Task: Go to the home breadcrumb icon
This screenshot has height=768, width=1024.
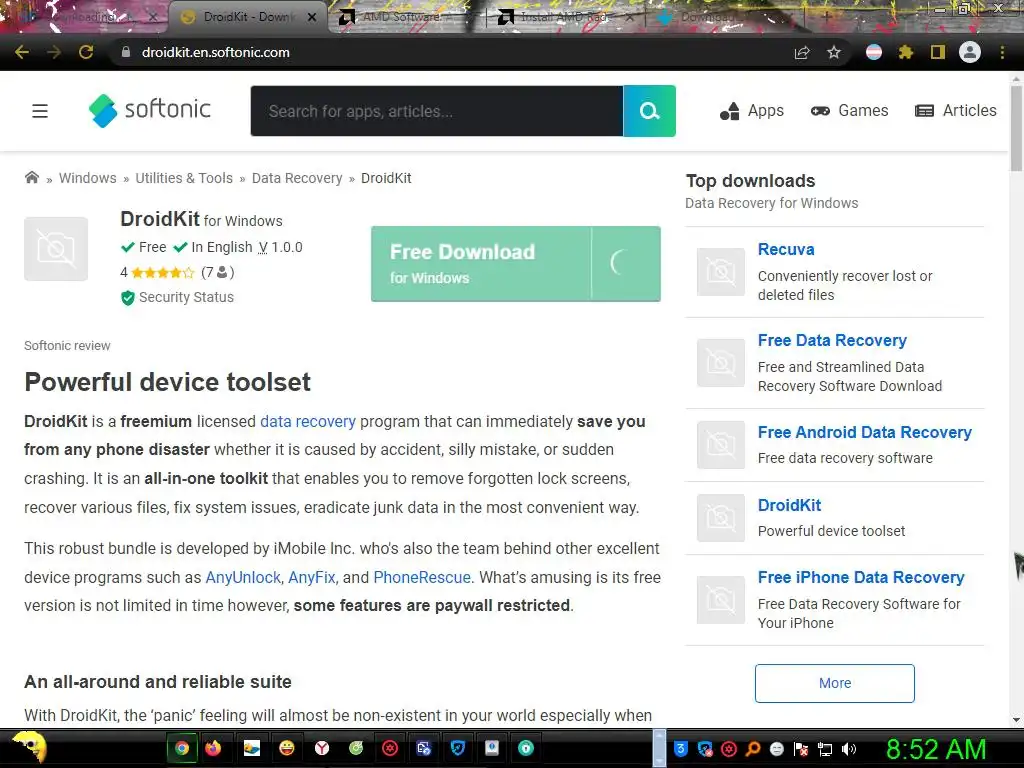Action: click(31, 178)
